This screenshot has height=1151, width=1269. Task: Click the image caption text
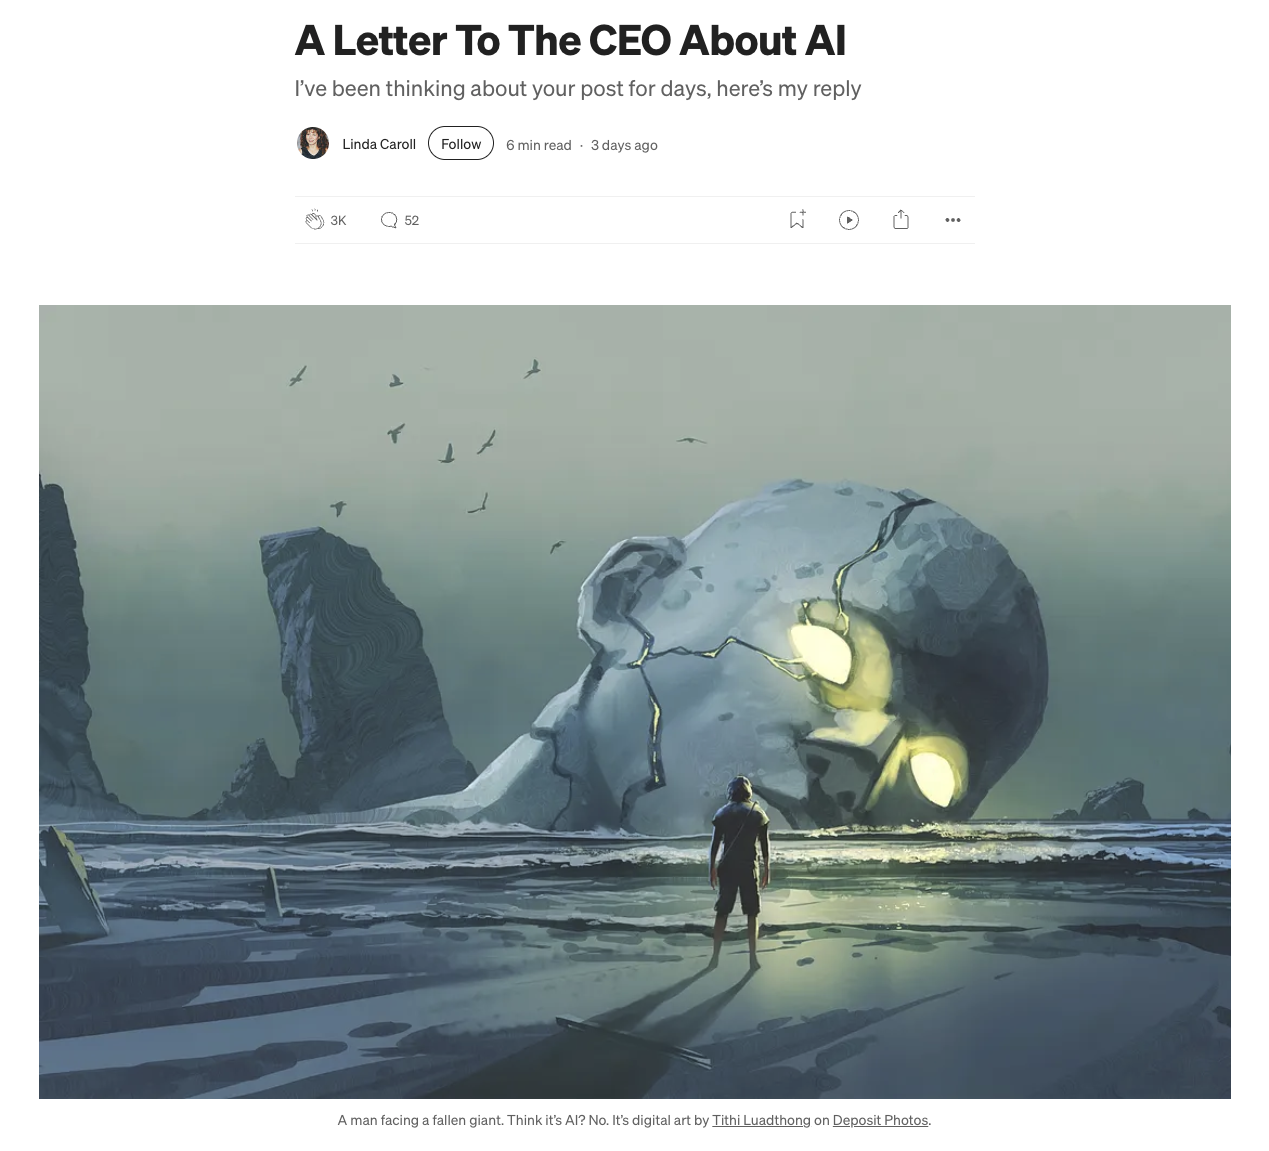tap(634, 1120)
